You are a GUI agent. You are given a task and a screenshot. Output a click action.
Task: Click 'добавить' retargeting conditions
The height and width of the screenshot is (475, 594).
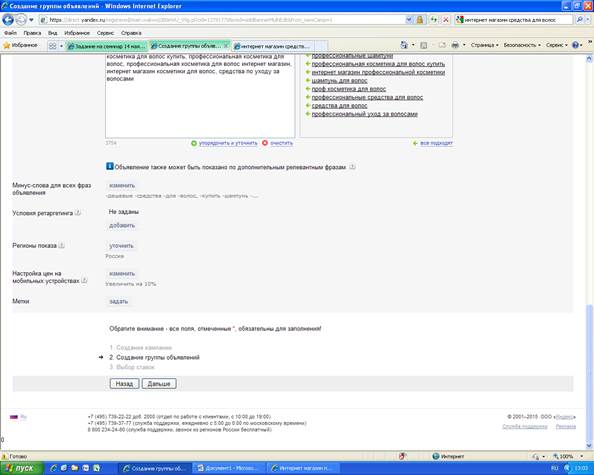[x=122, y=225]
